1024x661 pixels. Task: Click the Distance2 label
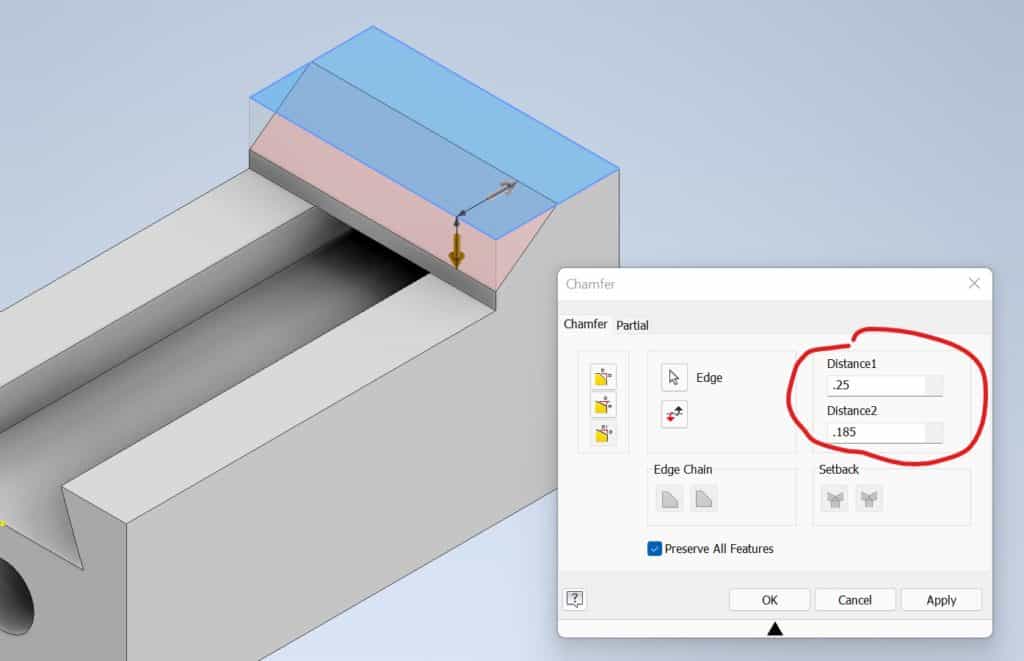(x=852, y=410)
